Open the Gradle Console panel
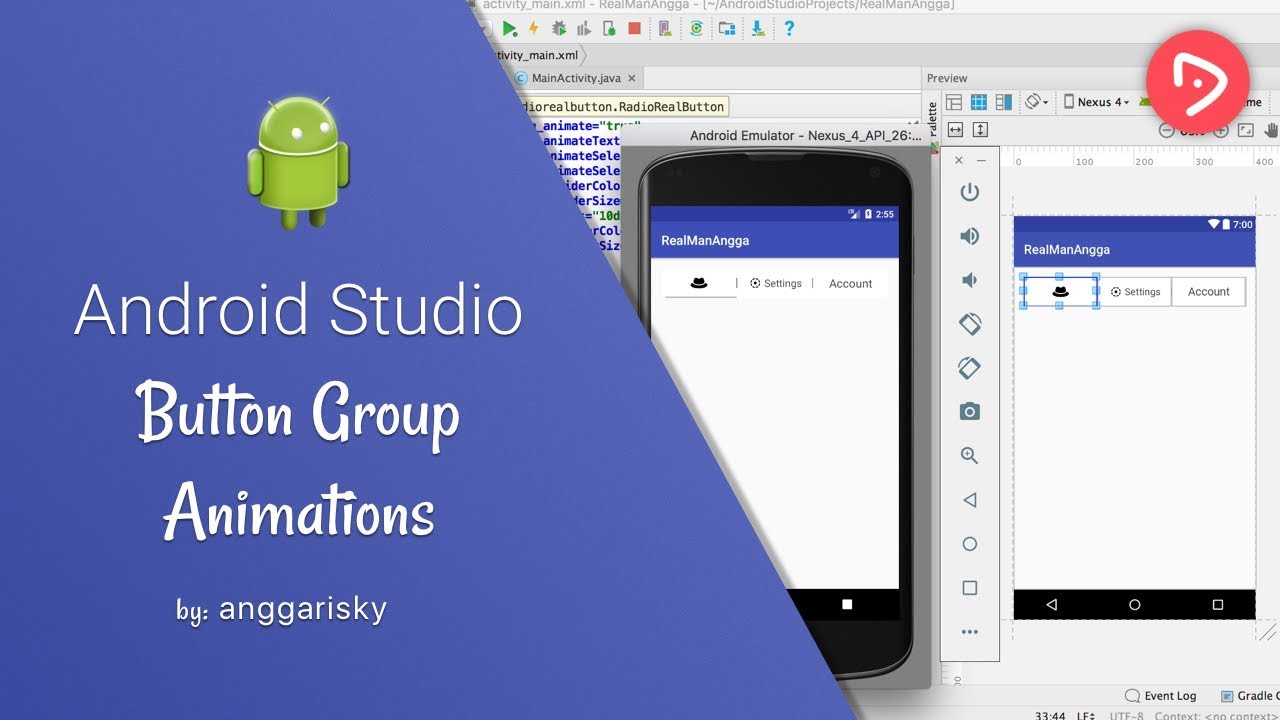This screenshot has height=720, width=1280. (x=1250, y=696)
